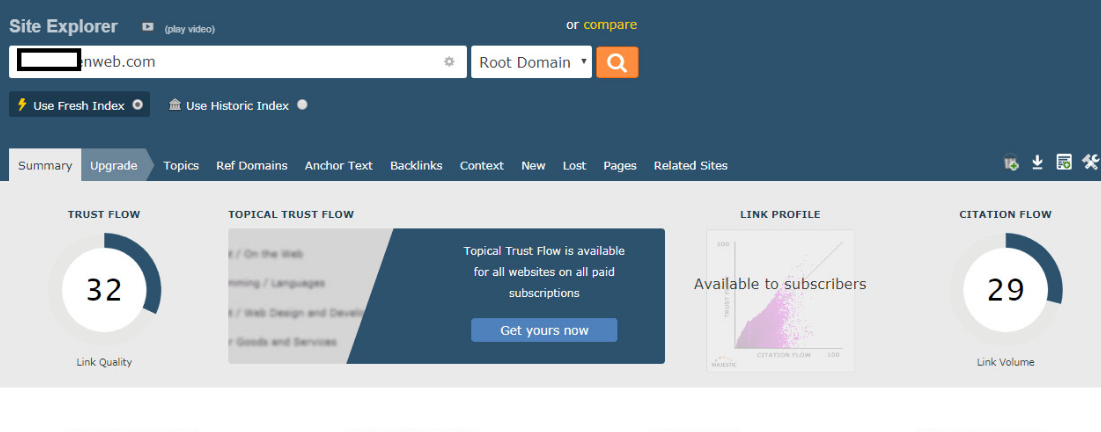Screen dimensions: 1101x432
Task: Open the Context tab
Action: click(x=482, y=166)
